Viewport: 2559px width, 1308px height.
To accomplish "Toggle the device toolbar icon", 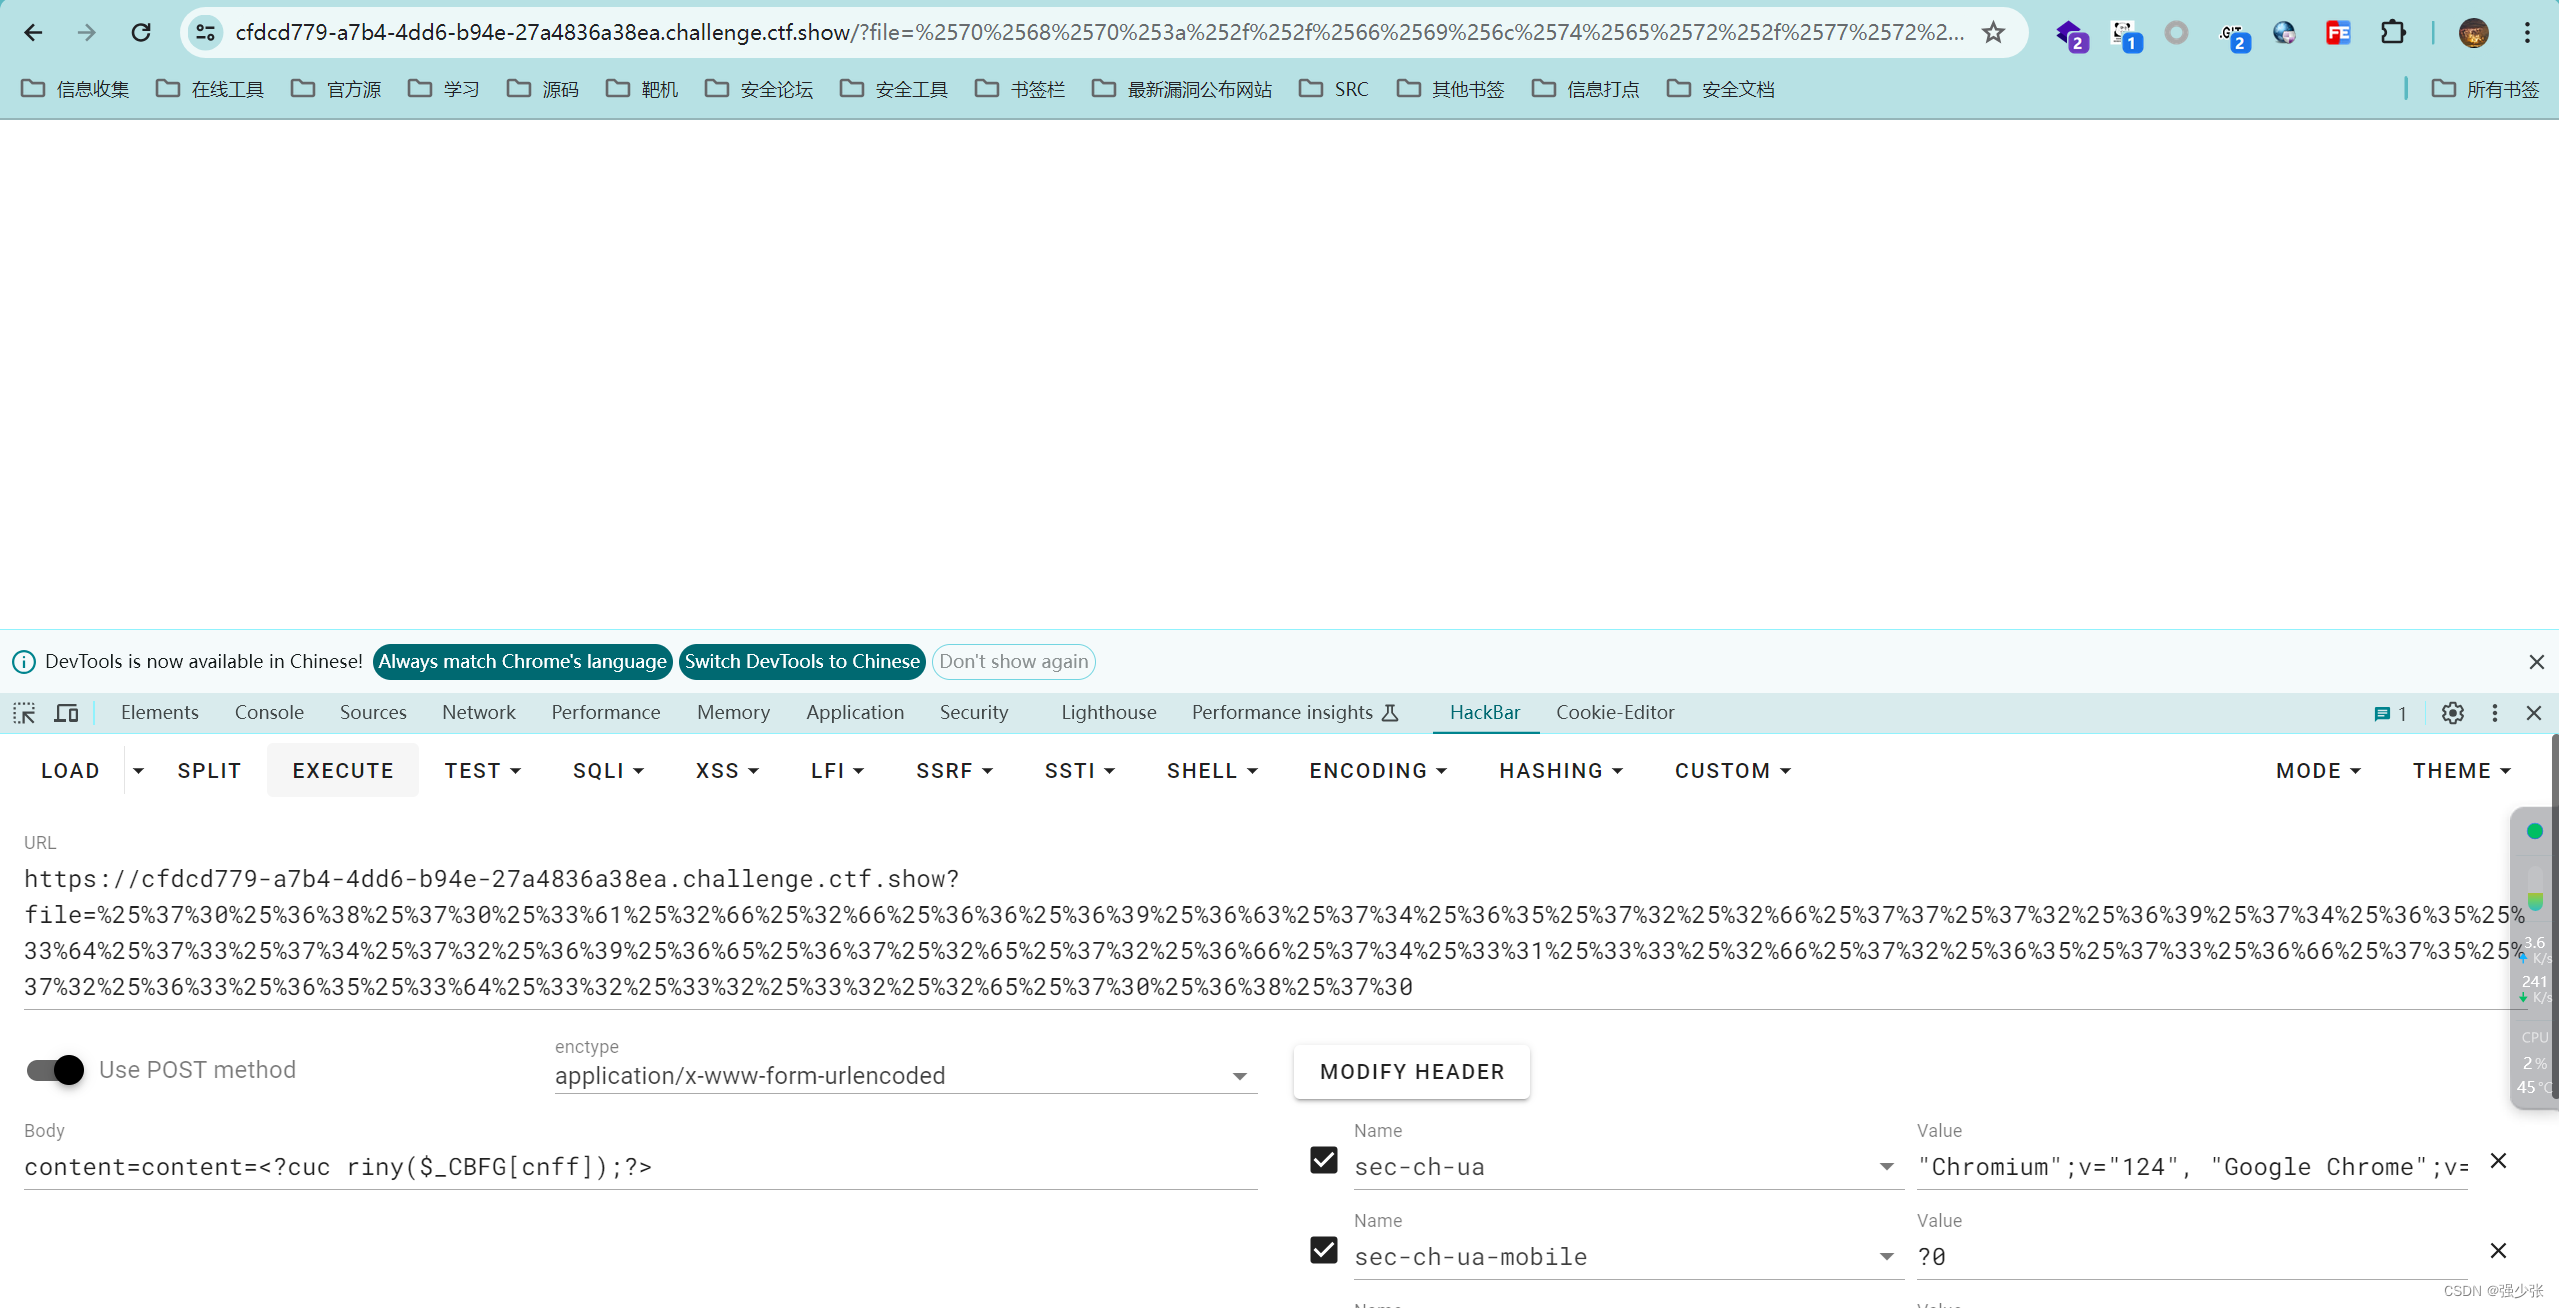I will (67, 713).
